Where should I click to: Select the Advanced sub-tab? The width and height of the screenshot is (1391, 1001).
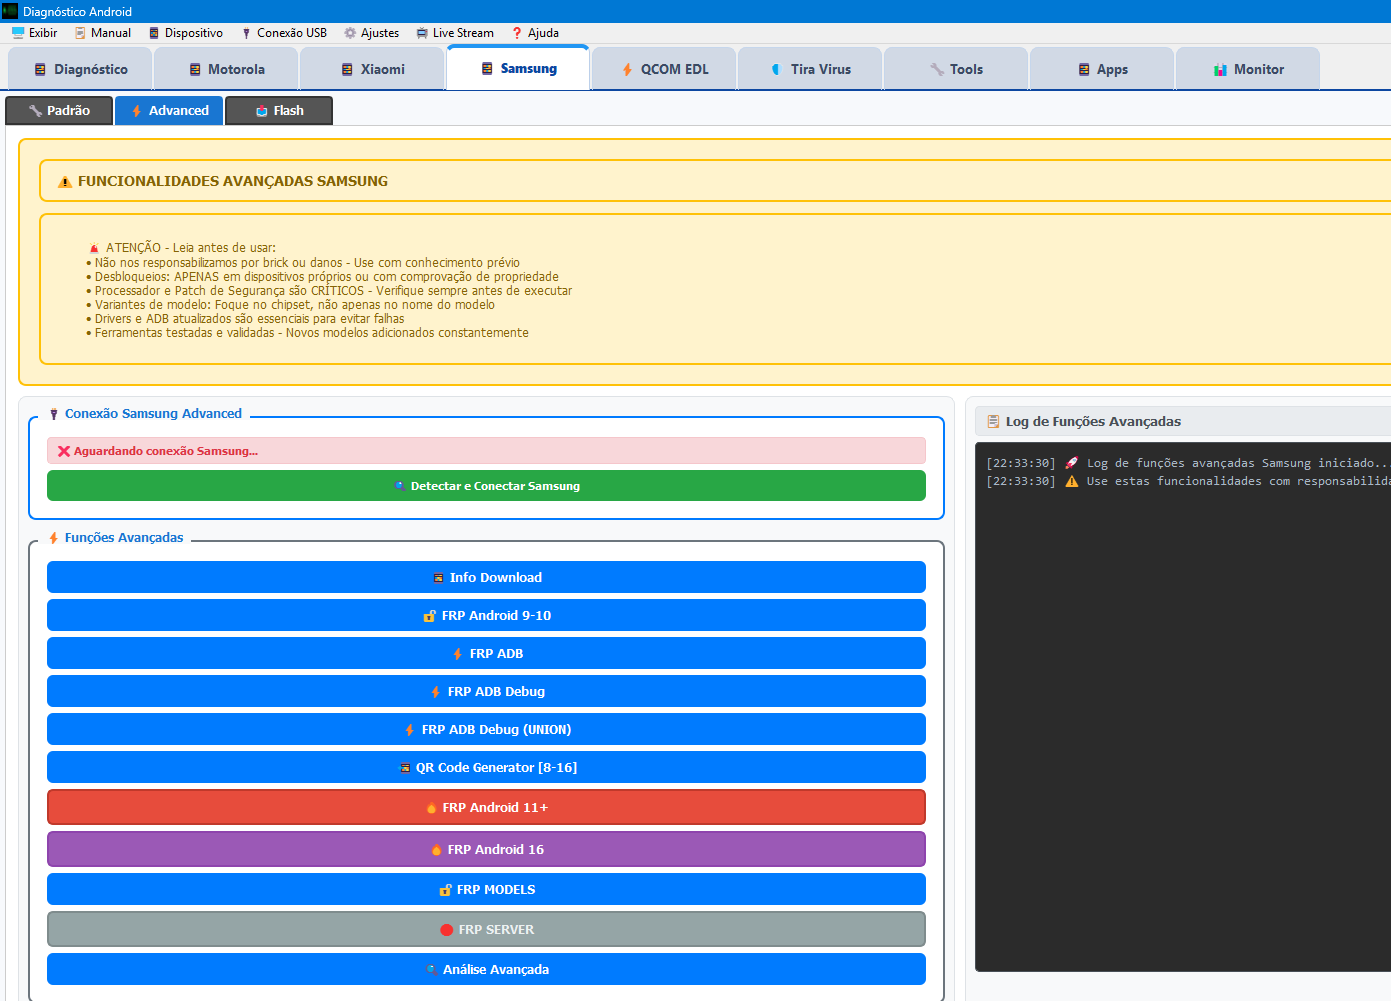pos(169,110)
